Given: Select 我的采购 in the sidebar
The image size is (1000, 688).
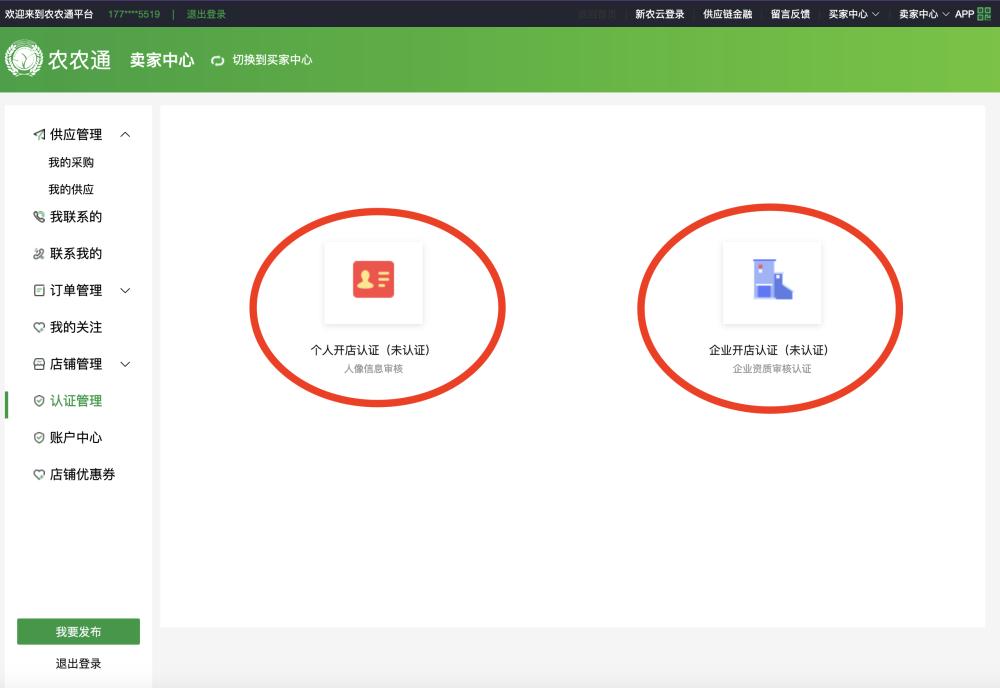Looking at the screenshot, I should point(74,161).
